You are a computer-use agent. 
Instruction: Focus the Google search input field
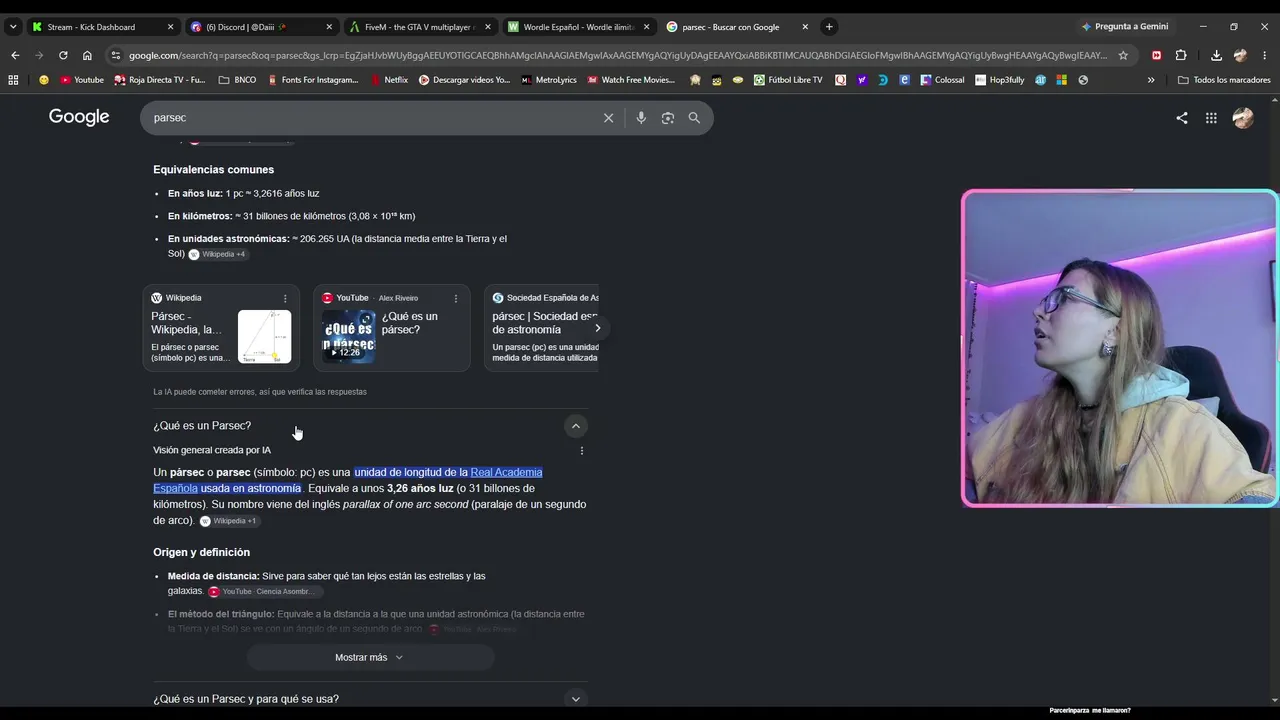(370, 118)
